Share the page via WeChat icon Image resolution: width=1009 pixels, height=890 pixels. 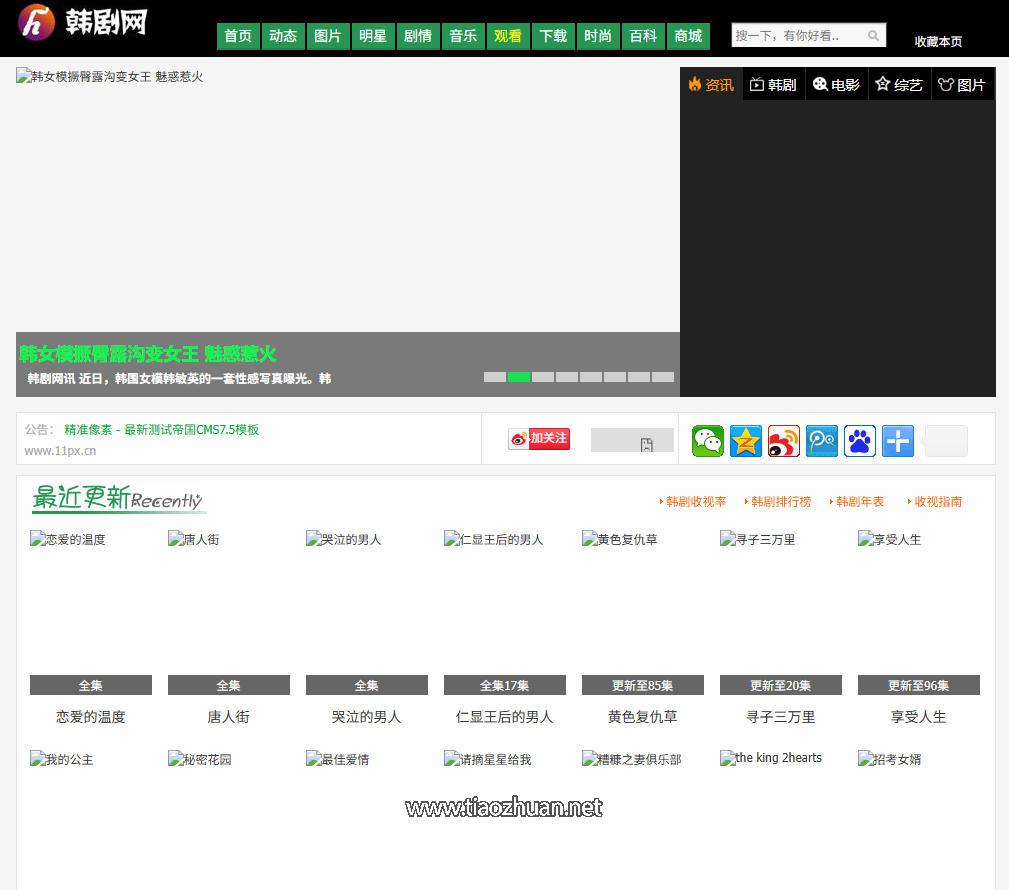tap(708, 440)
